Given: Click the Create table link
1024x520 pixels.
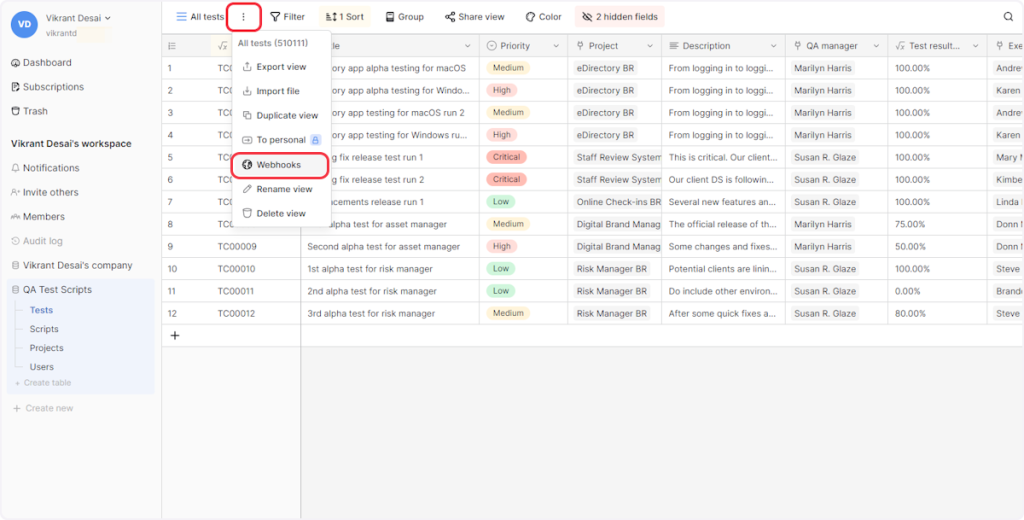Looking at the screenshot, I should 47,383.
